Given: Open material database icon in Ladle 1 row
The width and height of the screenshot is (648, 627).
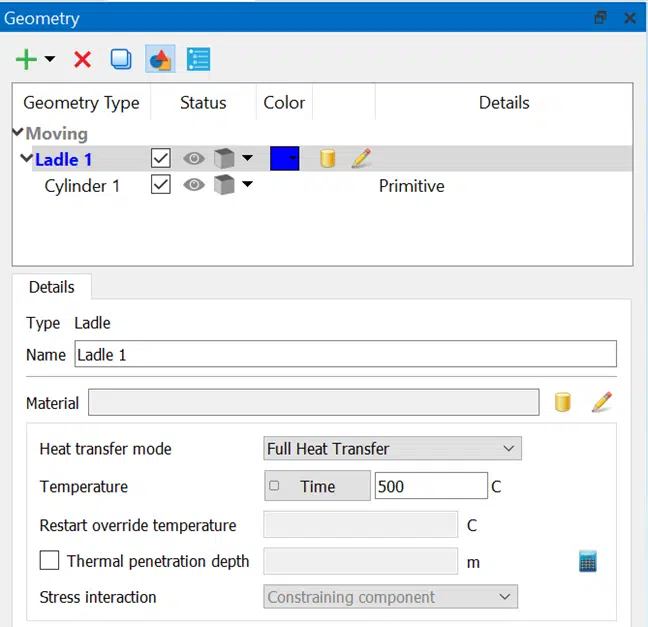Looking at the screenshot, I should 327,159.
